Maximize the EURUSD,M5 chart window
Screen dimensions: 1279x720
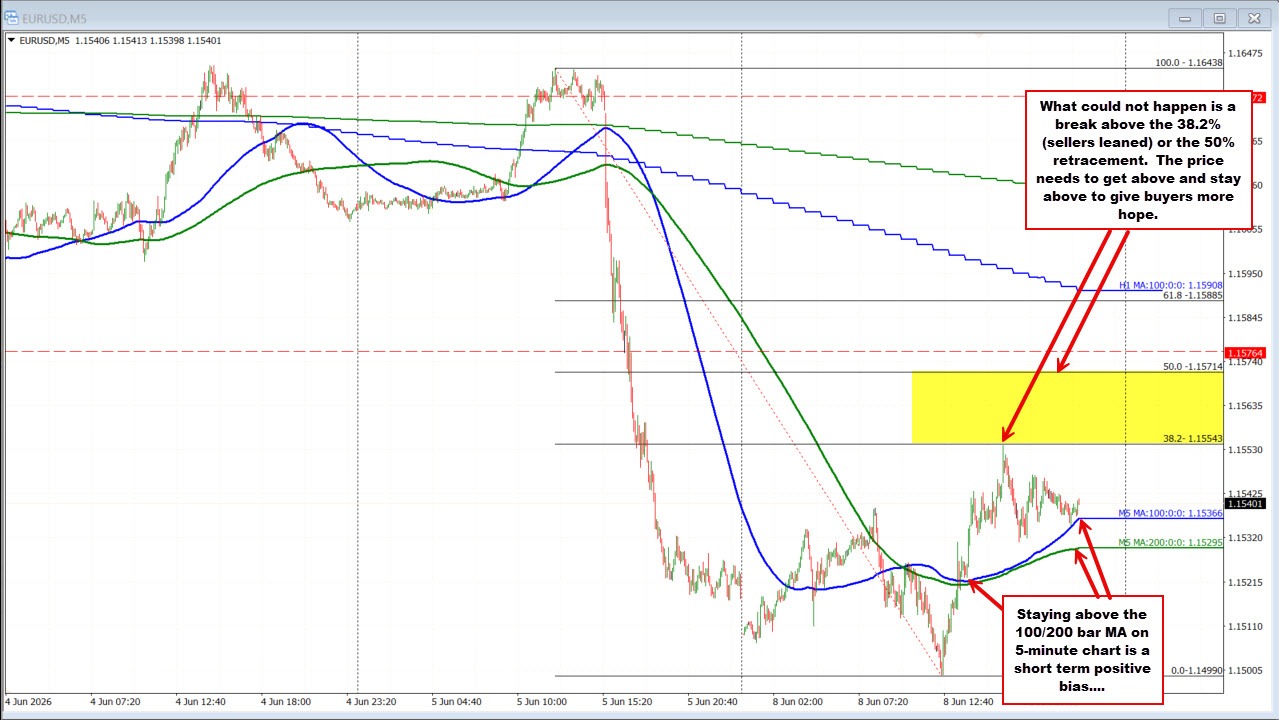[x=1219, y=17]
